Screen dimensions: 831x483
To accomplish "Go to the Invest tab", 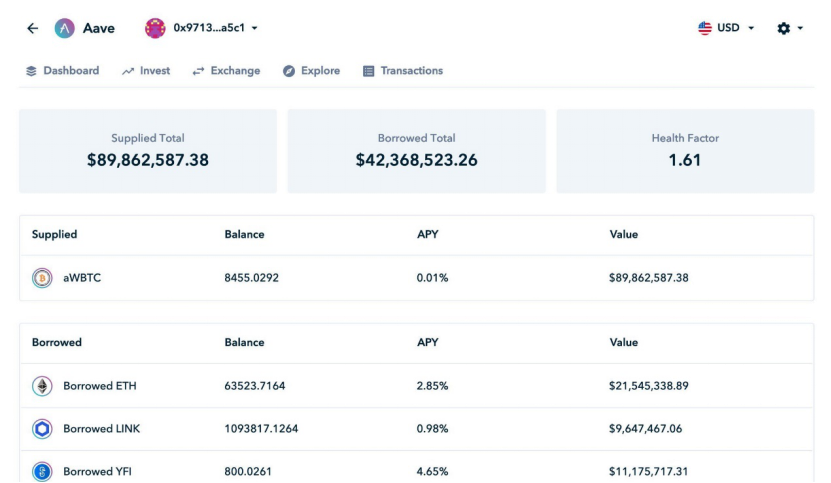I will point(146,71).
